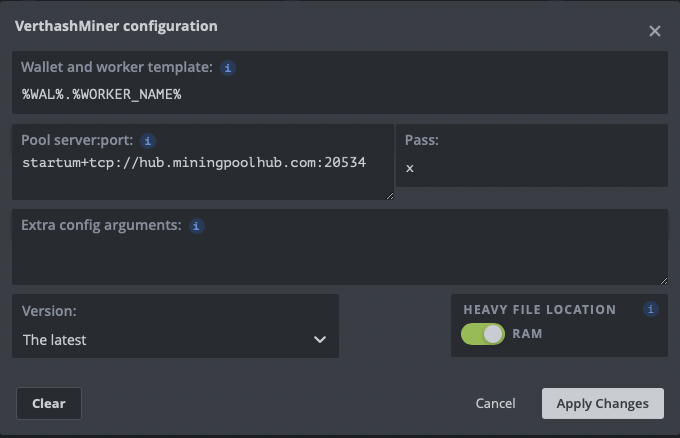Apply Changes to miner configuration
Viewport: 680px width, 438px height.
(602, 403)
